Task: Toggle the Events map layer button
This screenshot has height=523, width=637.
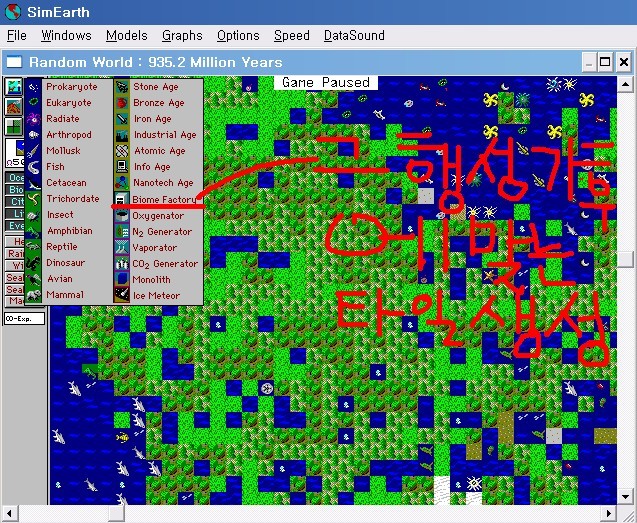Action: click(x=15, y=226)
